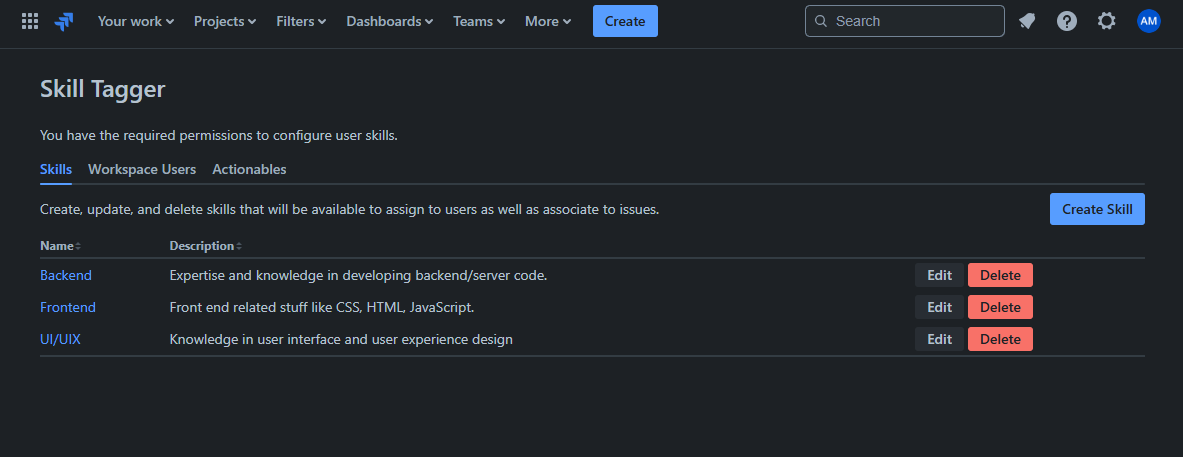Image resolution: width=1183 pixels, height=457 pixels.
Task: Click the magnifier icon in search box
Action: (x=822, y=21)
